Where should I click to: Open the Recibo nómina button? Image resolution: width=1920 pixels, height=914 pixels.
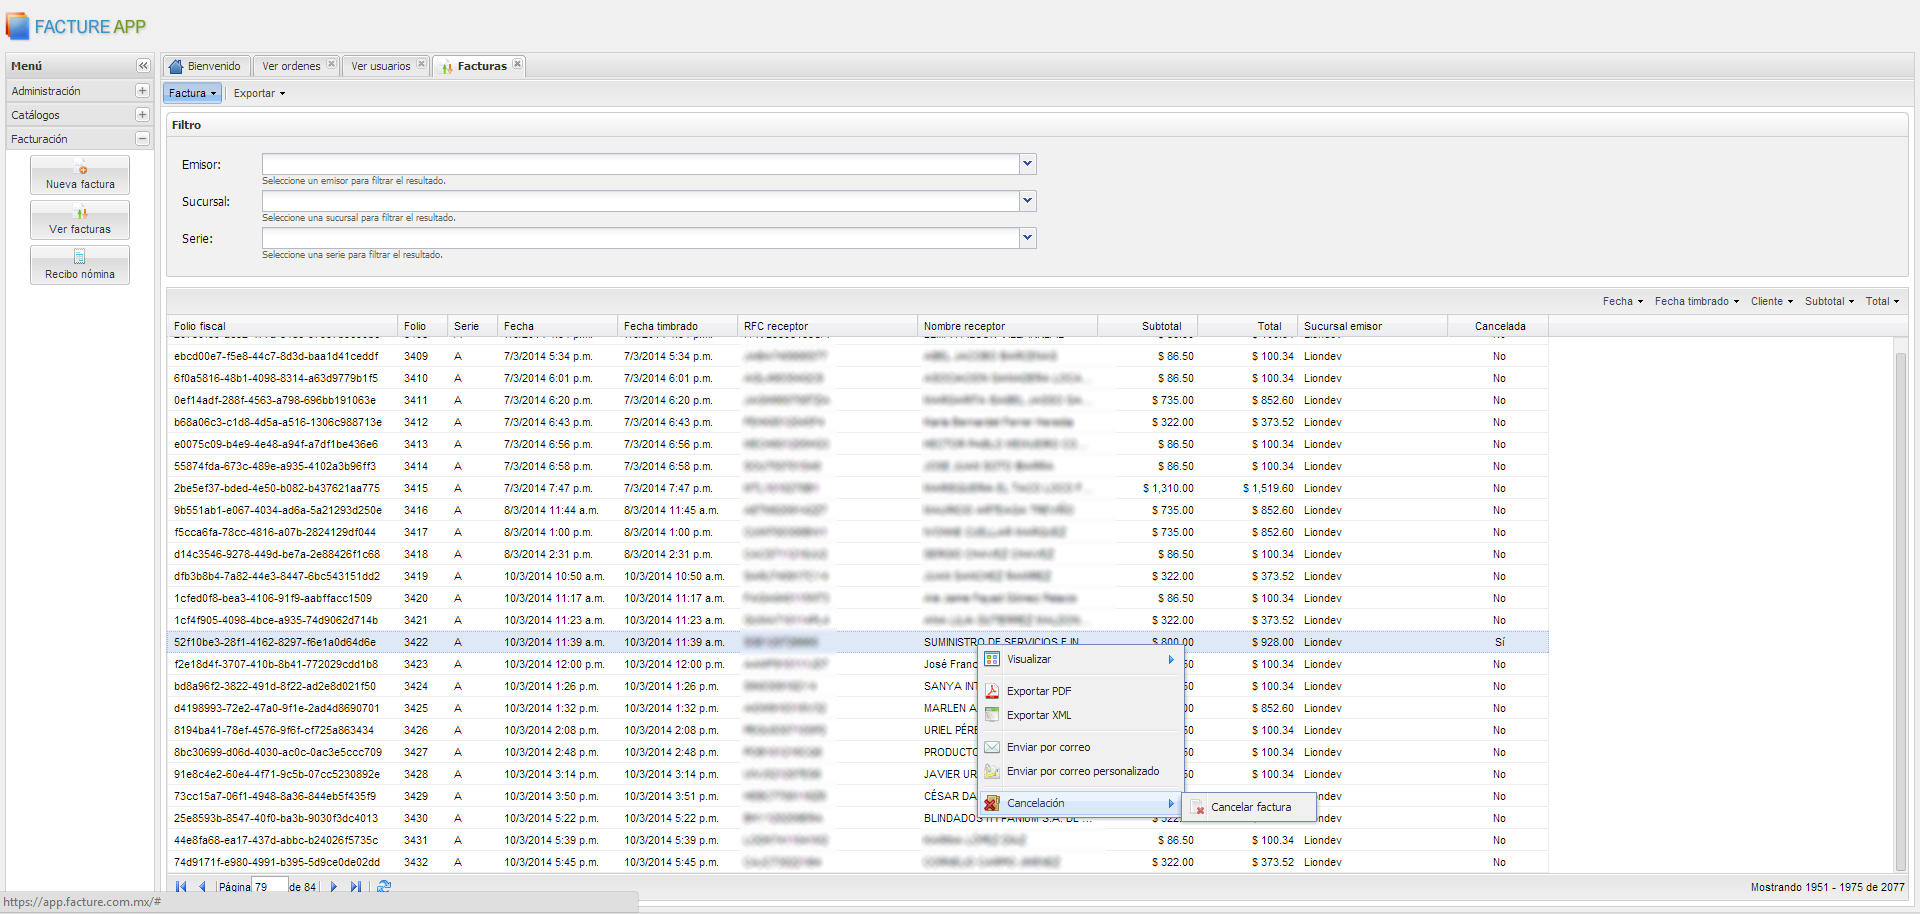[x=80, y=265]
